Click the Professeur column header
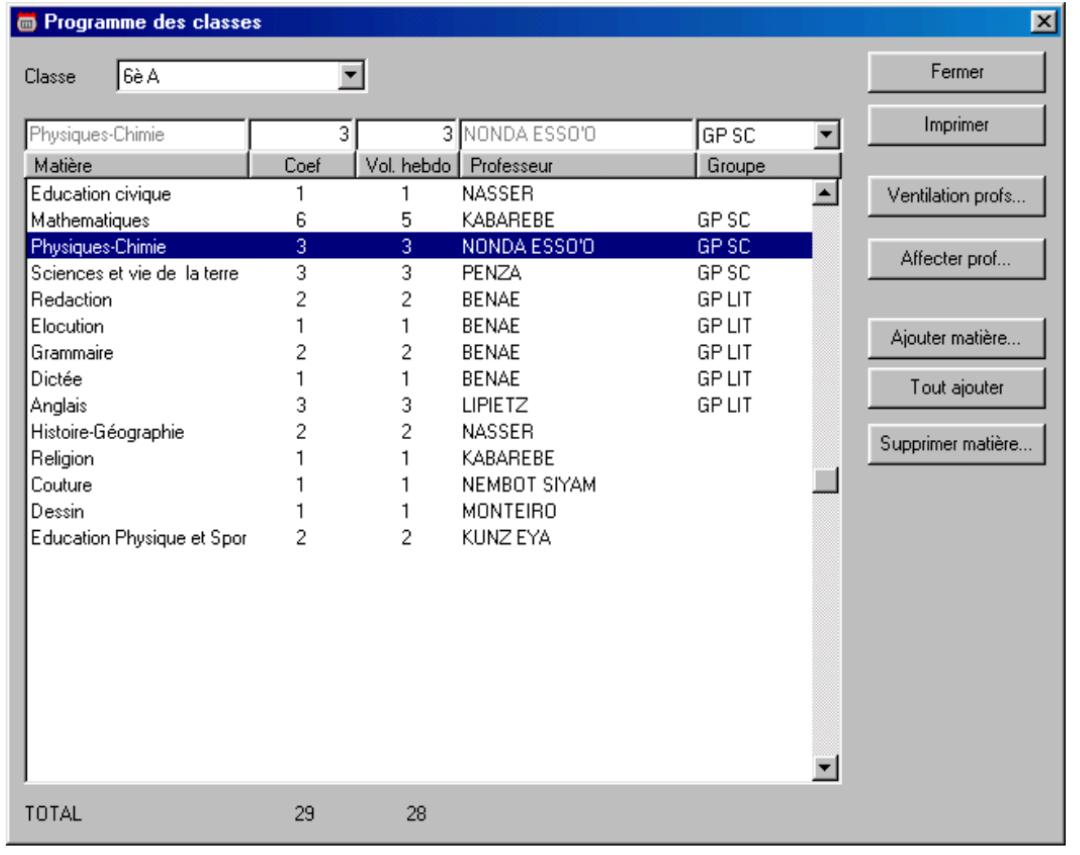This screenshot has height=855, width=1080. 575,165
